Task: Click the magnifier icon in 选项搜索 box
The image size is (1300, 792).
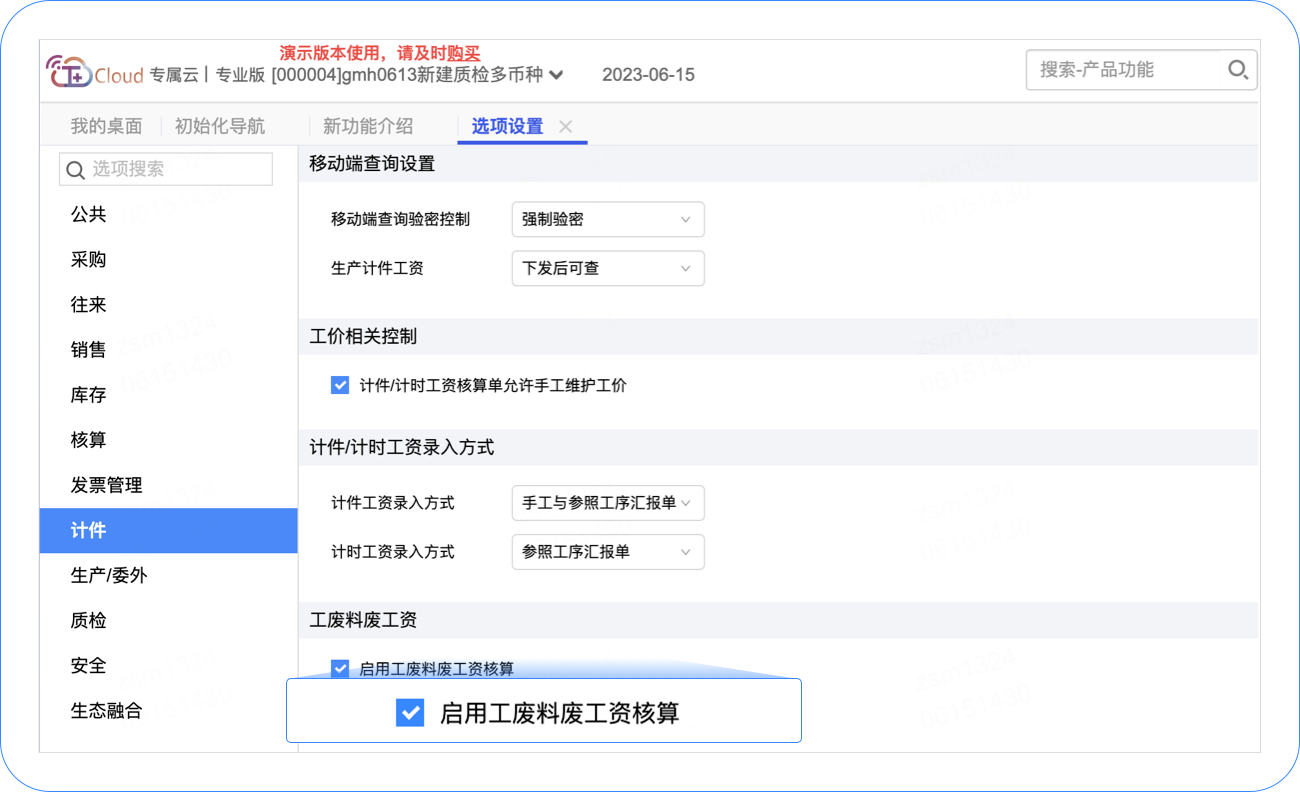Action: click(x=75, y=169)
